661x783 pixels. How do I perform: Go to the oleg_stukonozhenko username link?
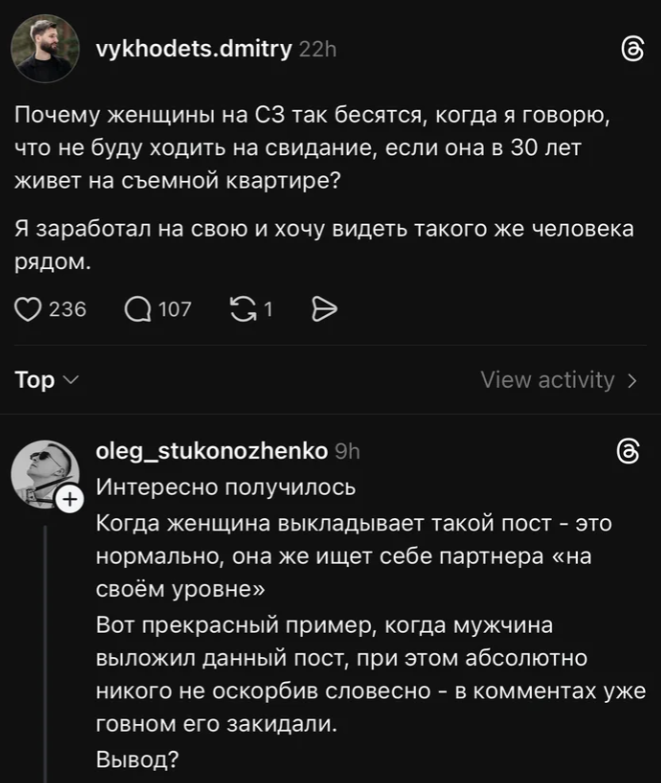tap(210, 451)
